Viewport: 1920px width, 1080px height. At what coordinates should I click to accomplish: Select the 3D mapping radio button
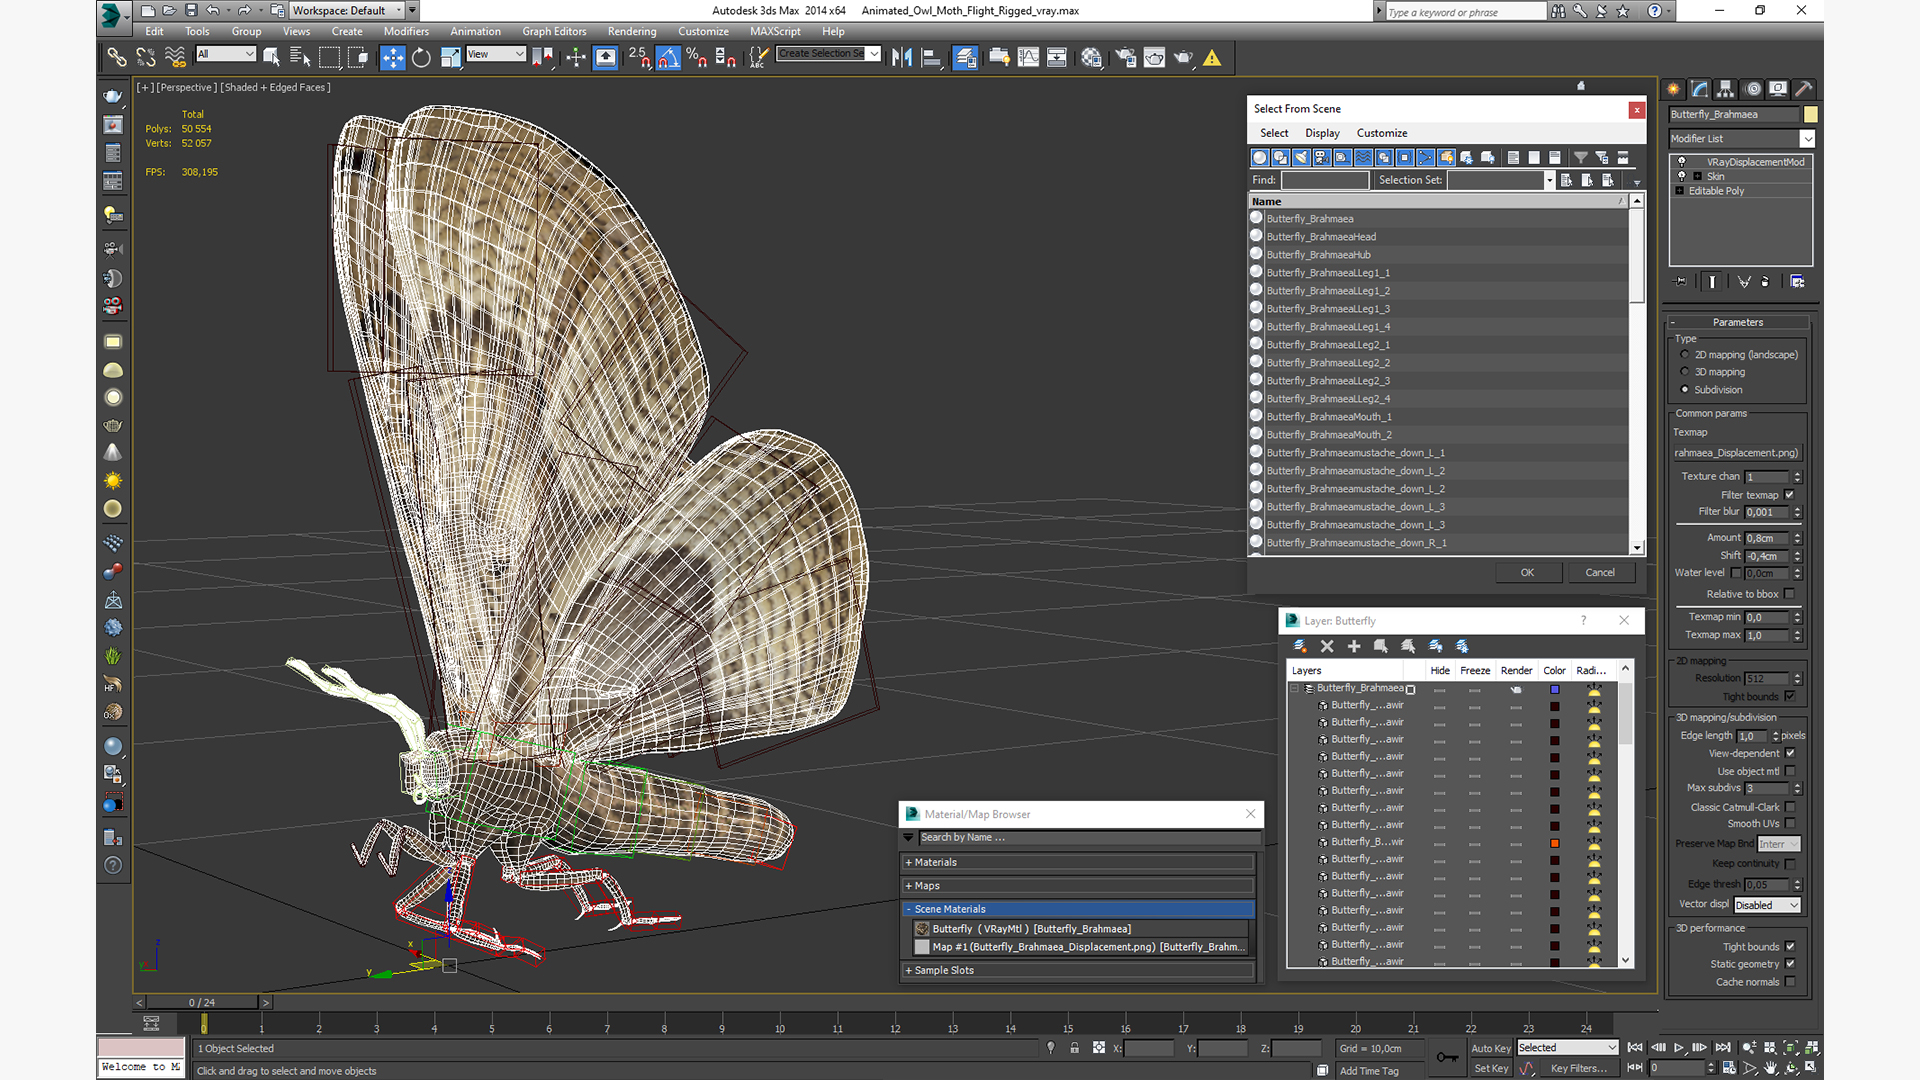(x=1685, y=372)
